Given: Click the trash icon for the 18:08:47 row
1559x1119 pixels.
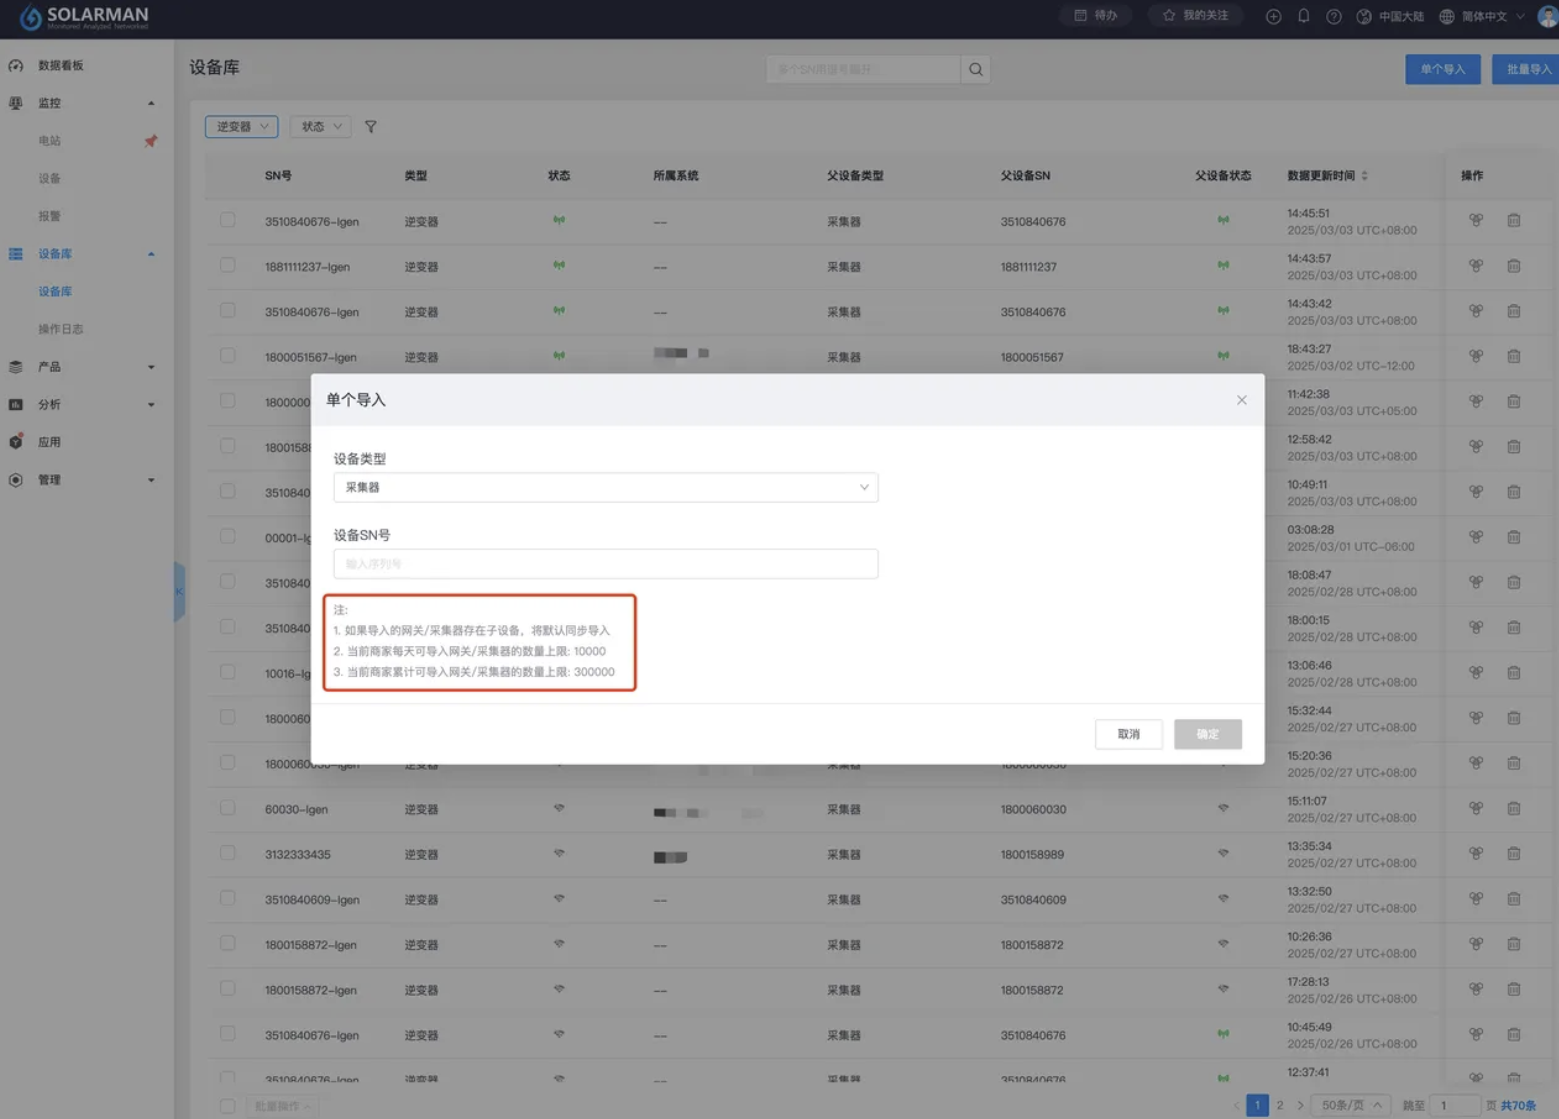Looking at the screenshot, I should click(x=1514, y=582).
